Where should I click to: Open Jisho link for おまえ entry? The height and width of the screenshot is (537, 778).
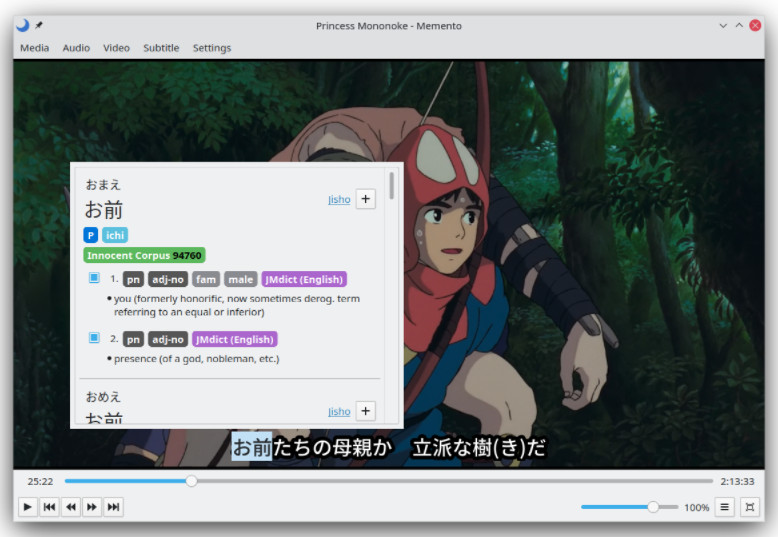coord(339,200)
